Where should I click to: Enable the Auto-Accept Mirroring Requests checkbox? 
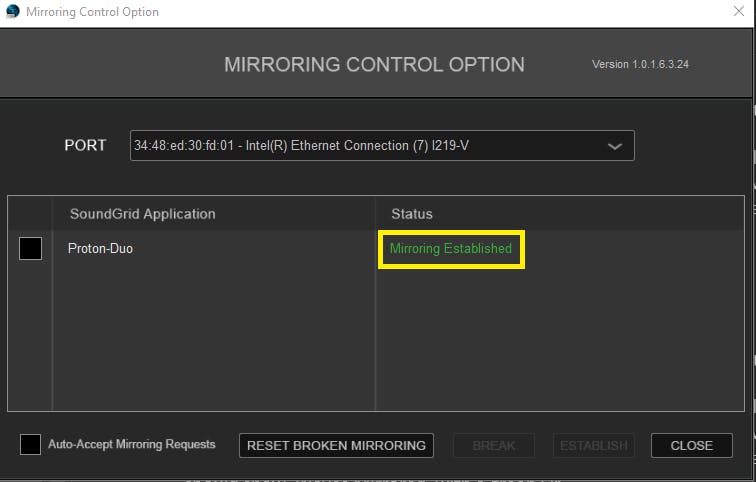[x=30, y=444]
